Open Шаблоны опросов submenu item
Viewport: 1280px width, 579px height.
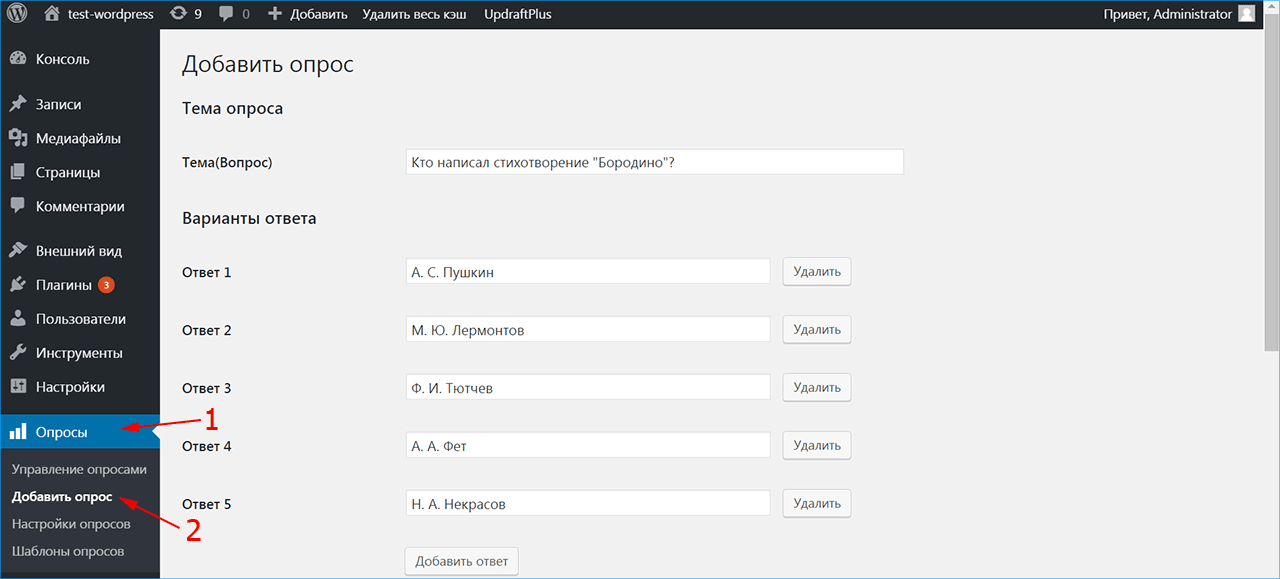(x=68, y=551)
